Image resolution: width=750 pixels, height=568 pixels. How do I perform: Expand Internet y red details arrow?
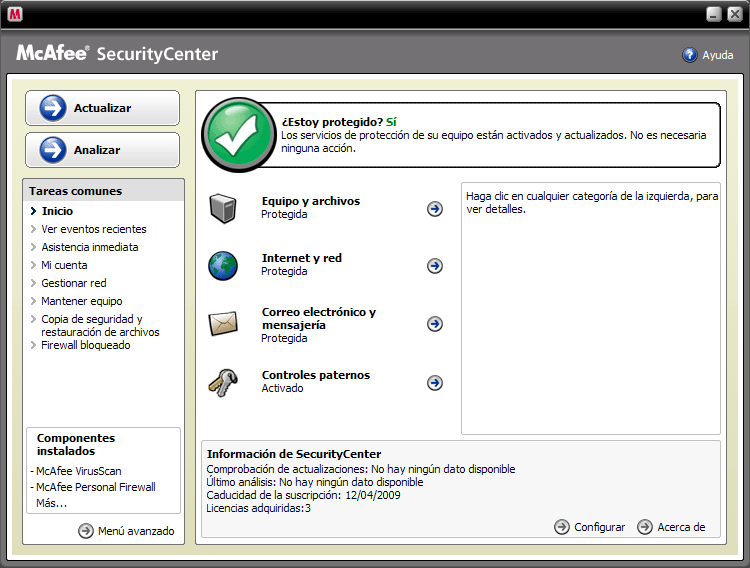pyautogui.click(x=434, y=266)
